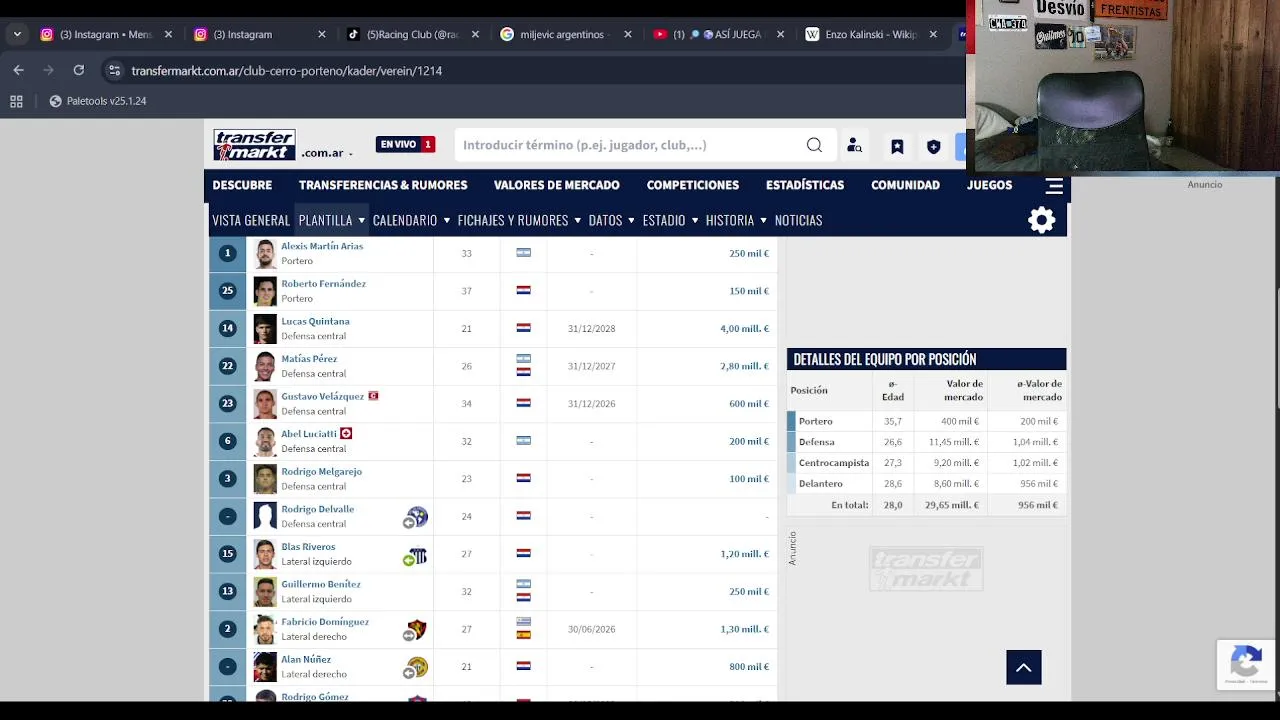Screen dimensions: 1280x720
Task: Click Alan Núñez's club crest icon
Action: coord(416,667)
